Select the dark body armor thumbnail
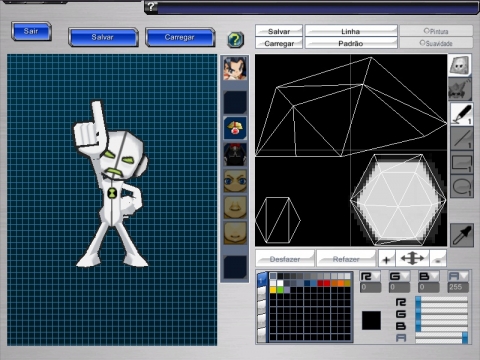The width and height of the screenshot is (480, 360). click(235, 154)
